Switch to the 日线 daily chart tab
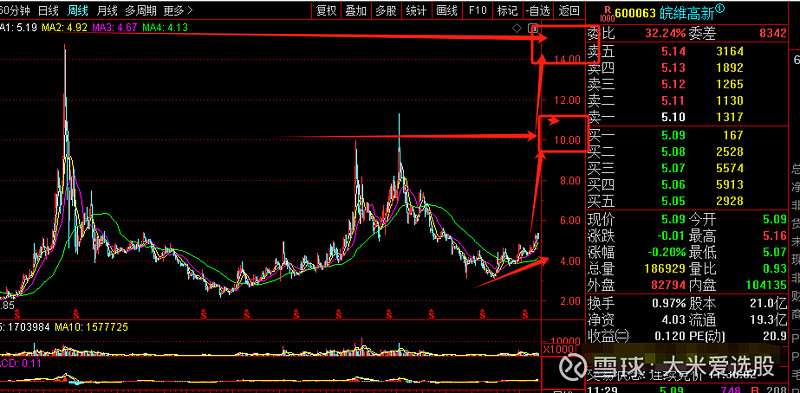 [x=48, y=10]
